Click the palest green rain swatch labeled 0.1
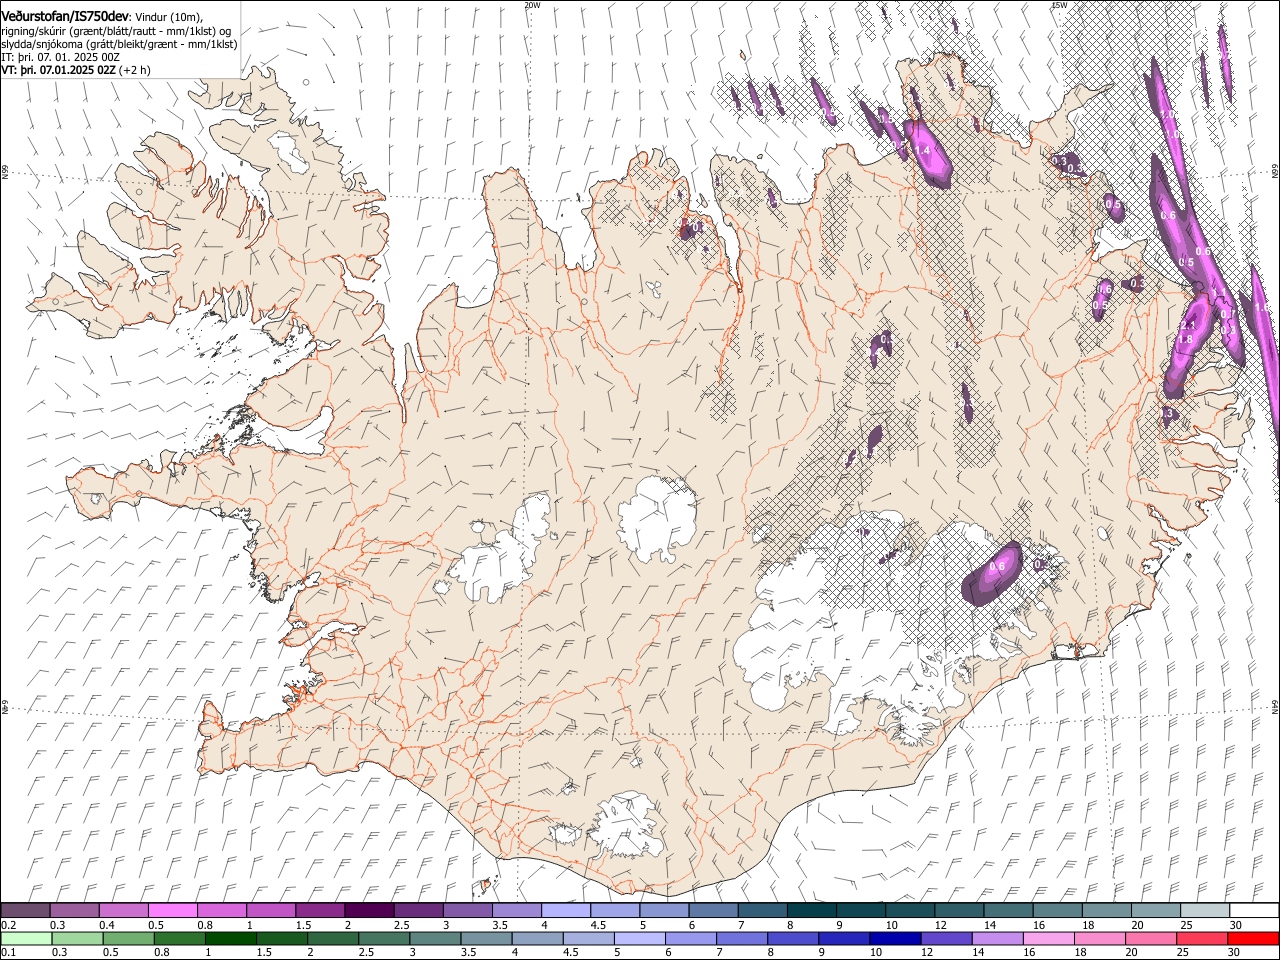 coord(26,939)
